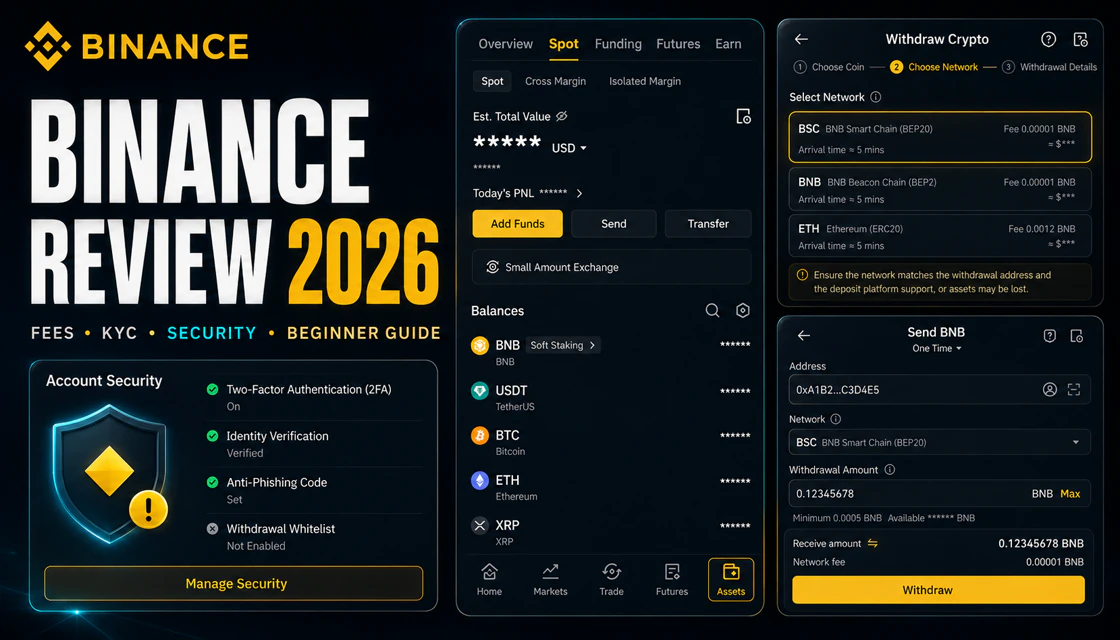Open balances settings hexagon icon

point(743,310)
